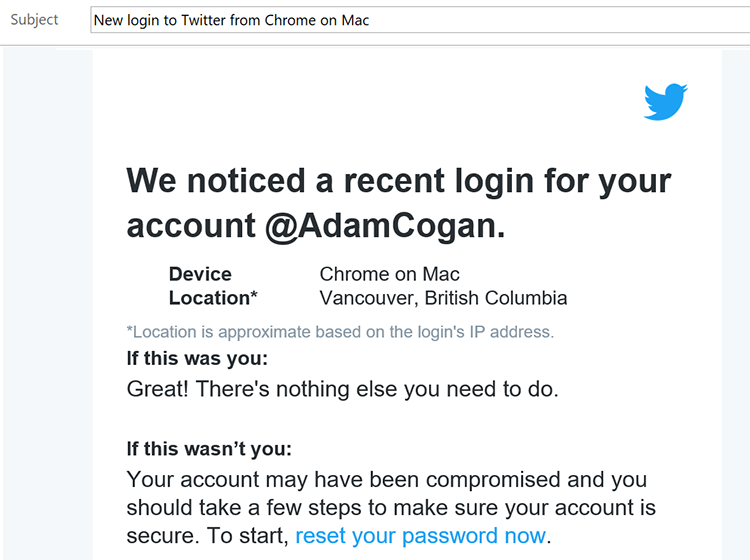Click the words 'secure. To start,' before the link
The image size is (750, 560).
208,535
